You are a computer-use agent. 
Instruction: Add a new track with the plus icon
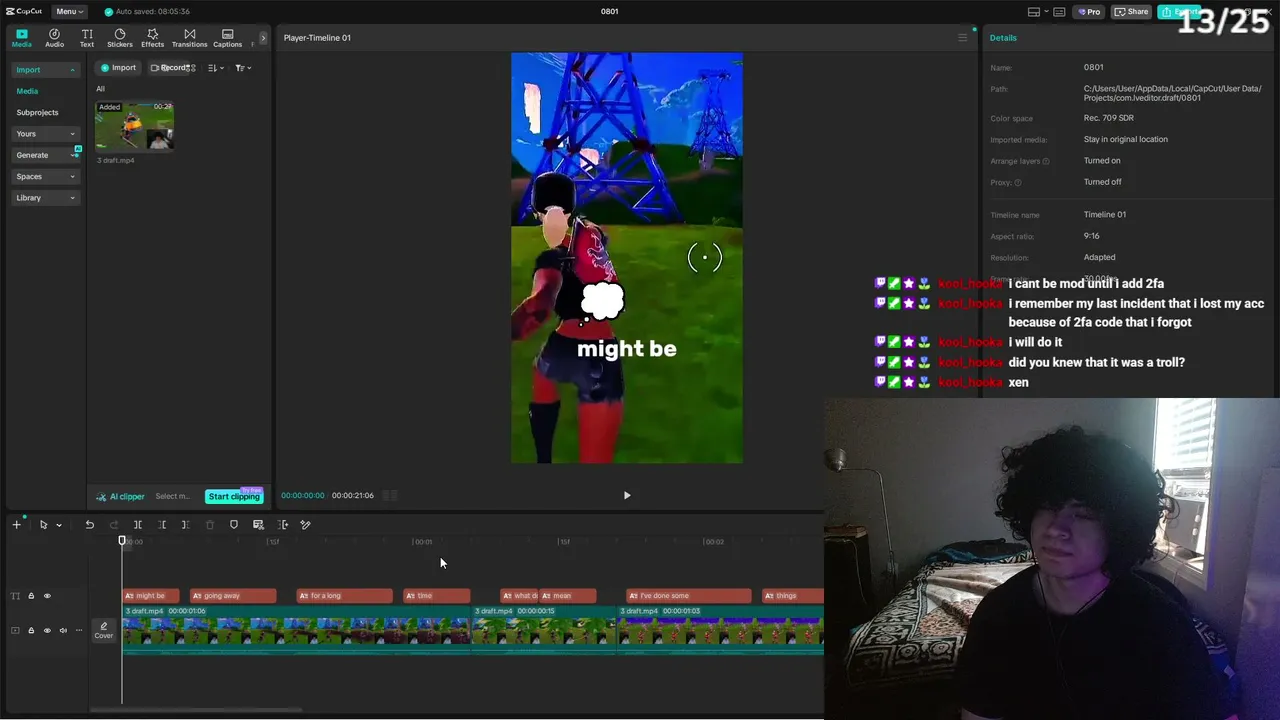point(16,524)
